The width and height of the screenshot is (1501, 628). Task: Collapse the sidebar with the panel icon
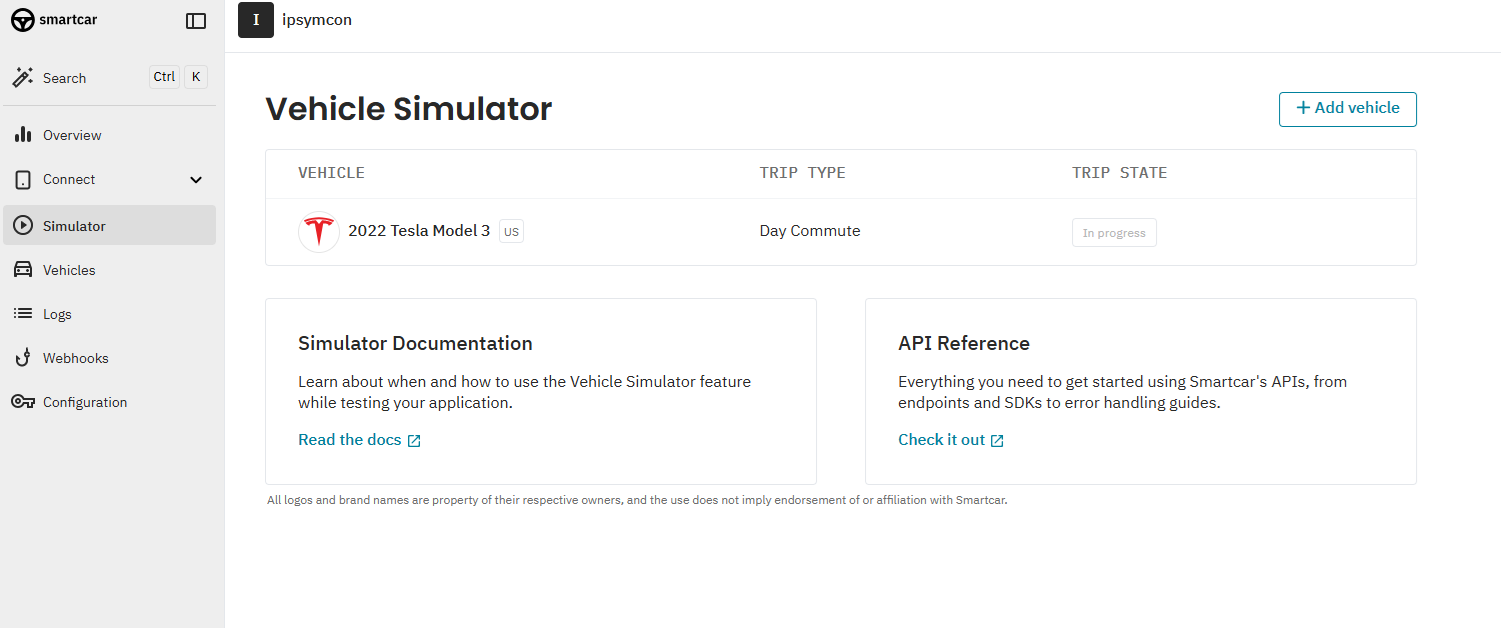(196, 20)
